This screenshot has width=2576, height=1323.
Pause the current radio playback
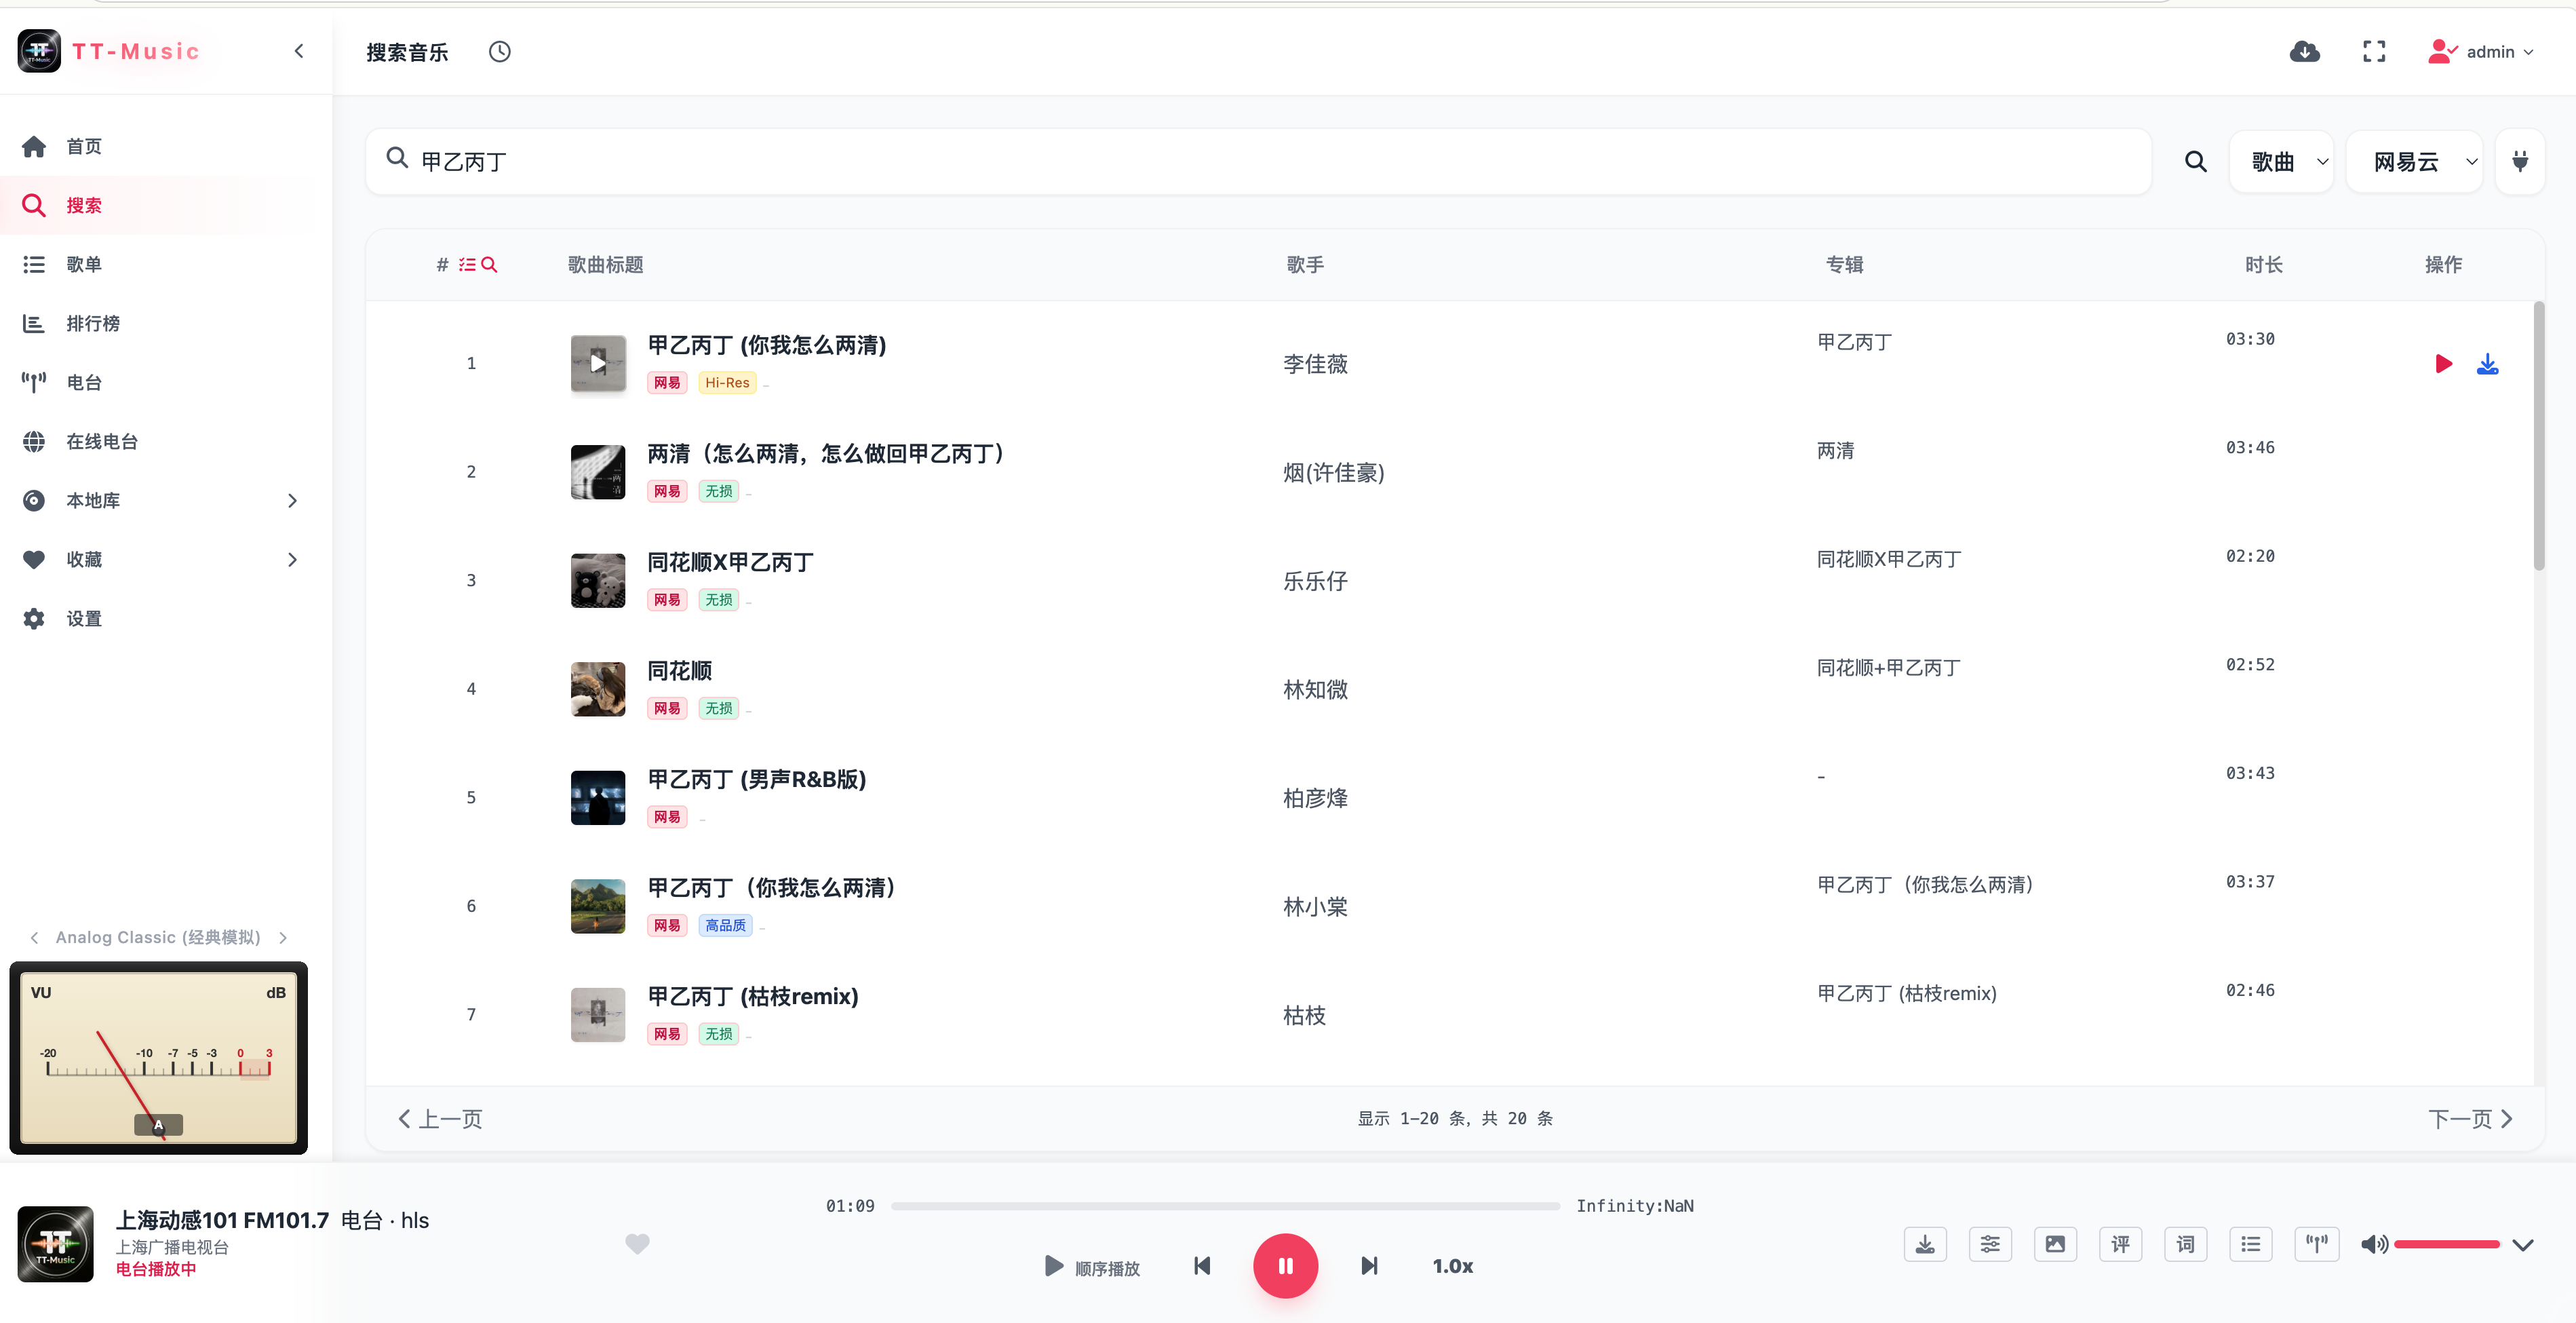(1285, 1266)
